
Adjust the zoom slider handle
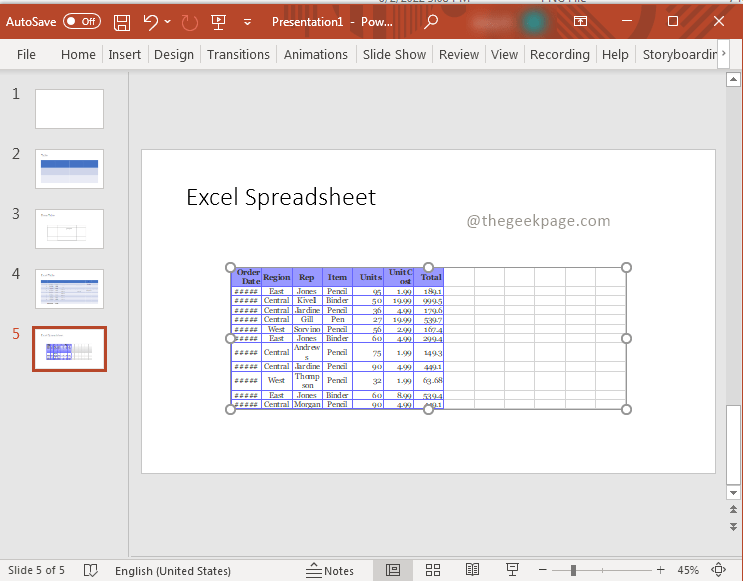573,570
